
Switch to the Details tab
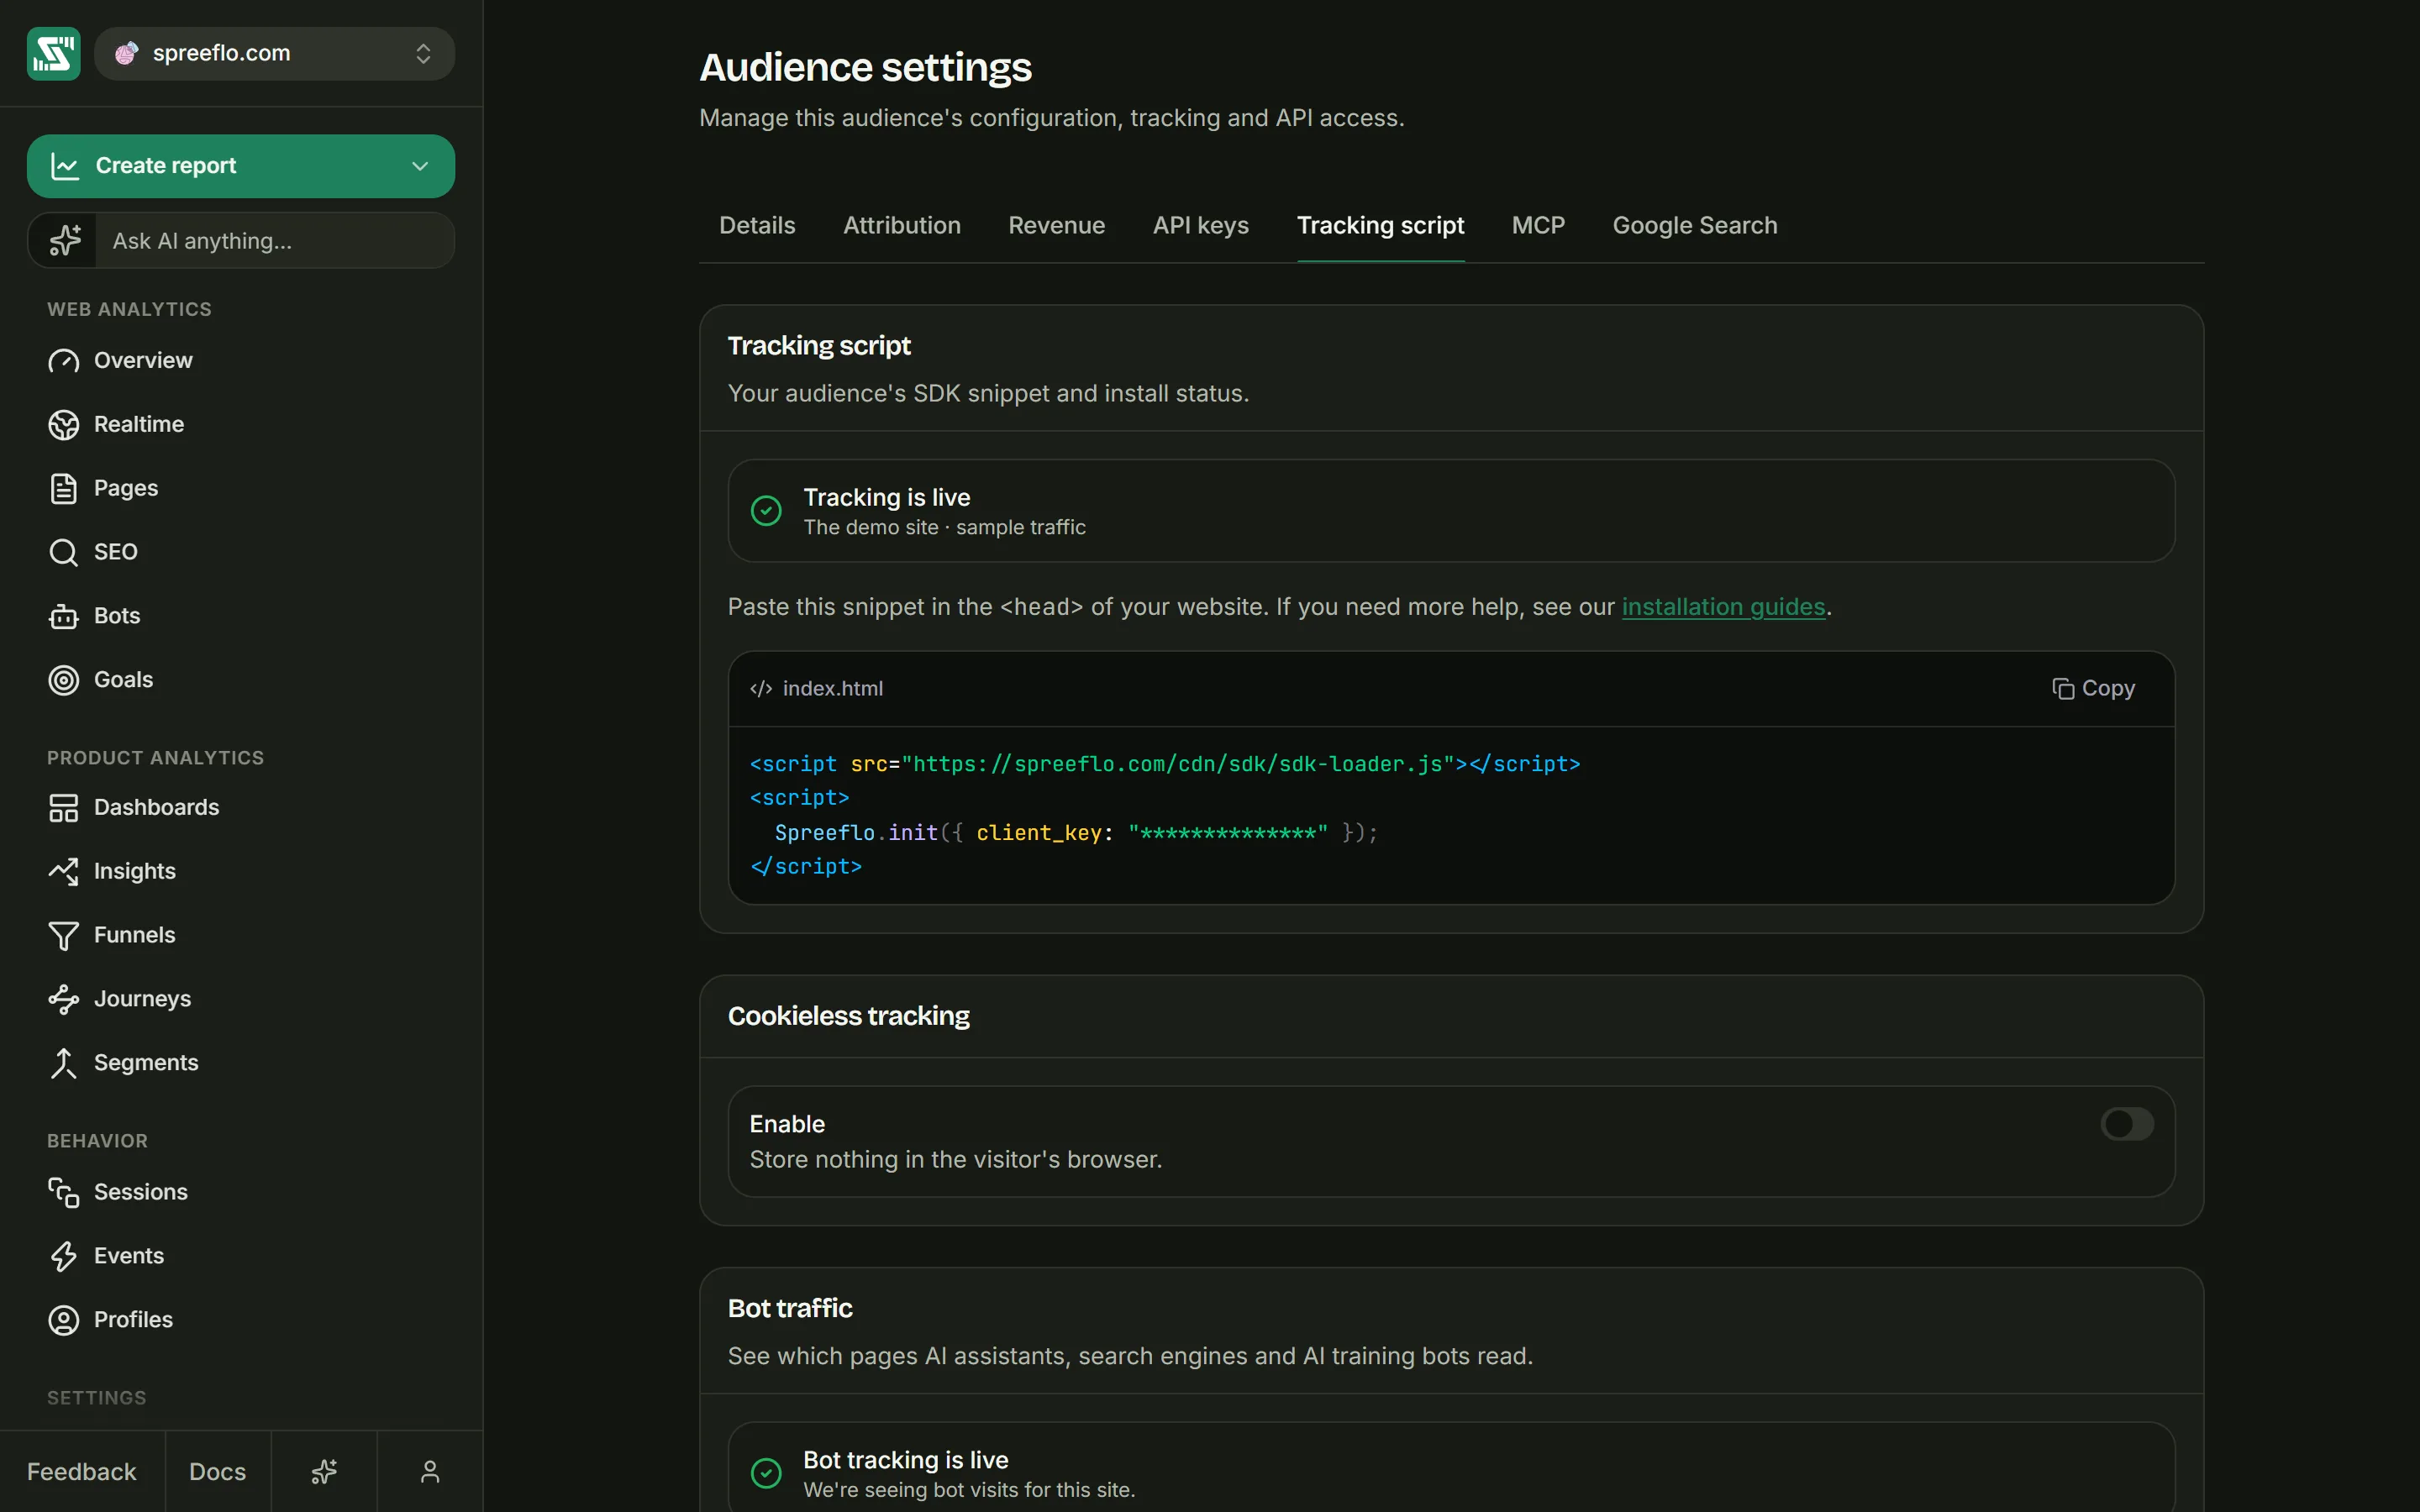click(757, 225)
